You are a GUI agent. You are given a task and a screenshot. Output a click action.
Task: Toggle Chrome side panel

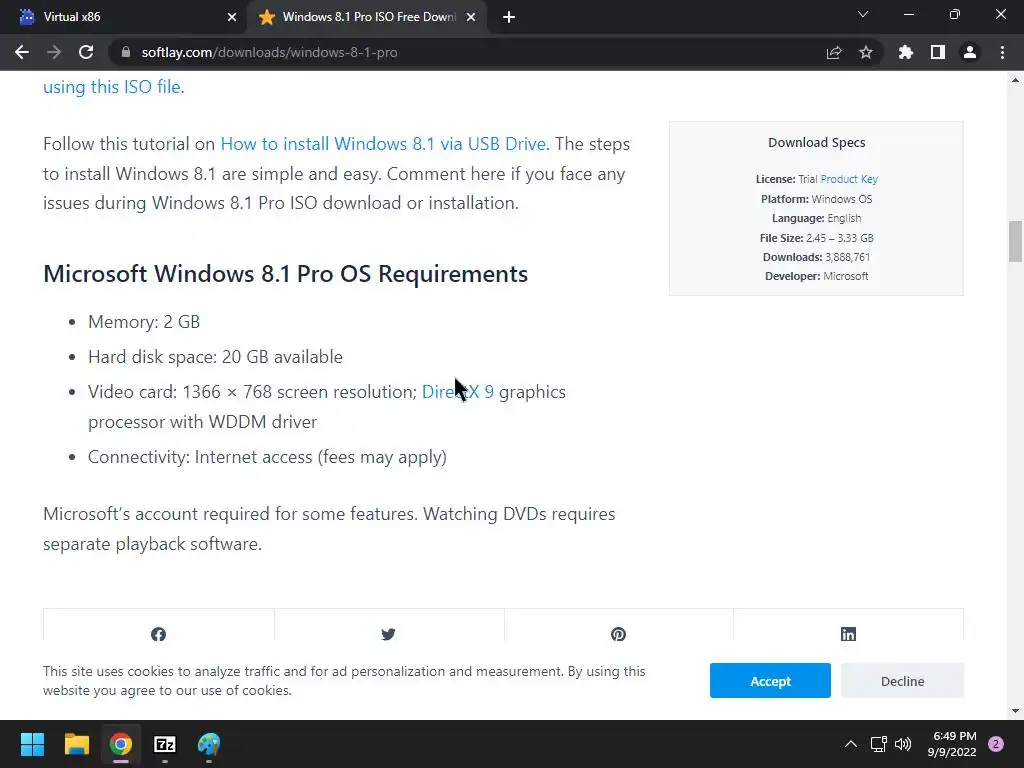[x=938, y=52]
